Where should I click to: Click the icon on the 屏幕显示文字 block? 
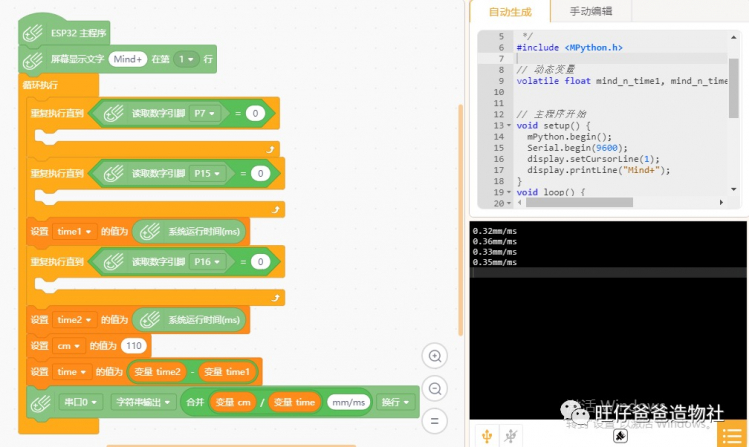coord(32,60)
